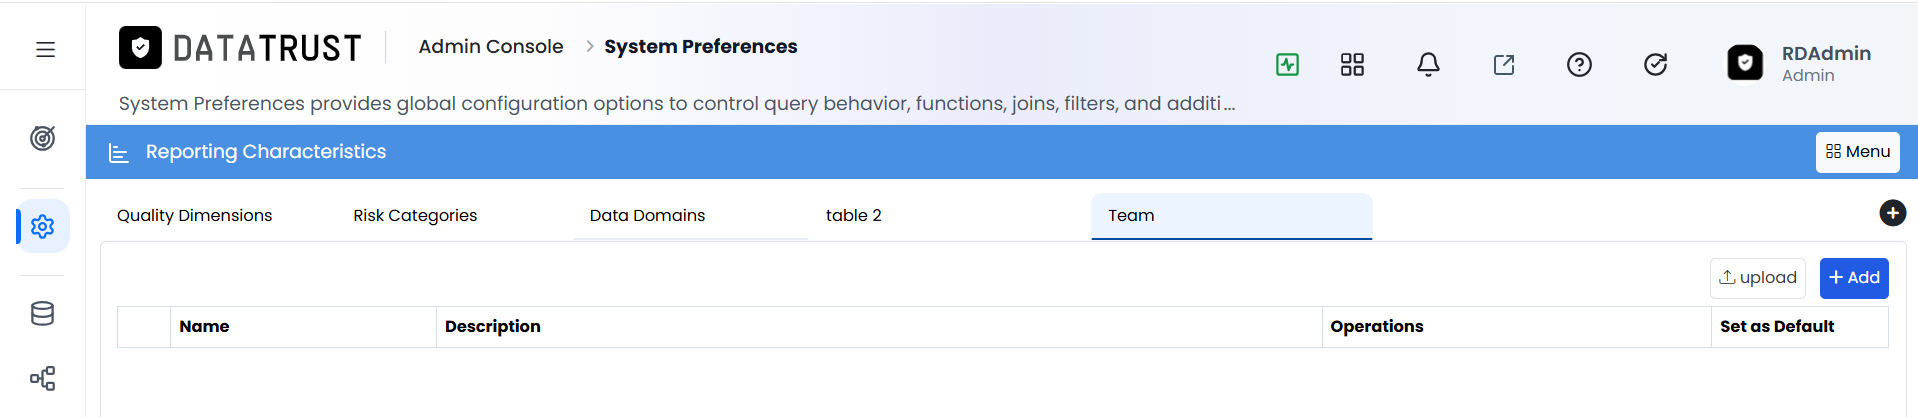
Task: Open the Menu button in blue bar
Action: tap(1857, 152)
